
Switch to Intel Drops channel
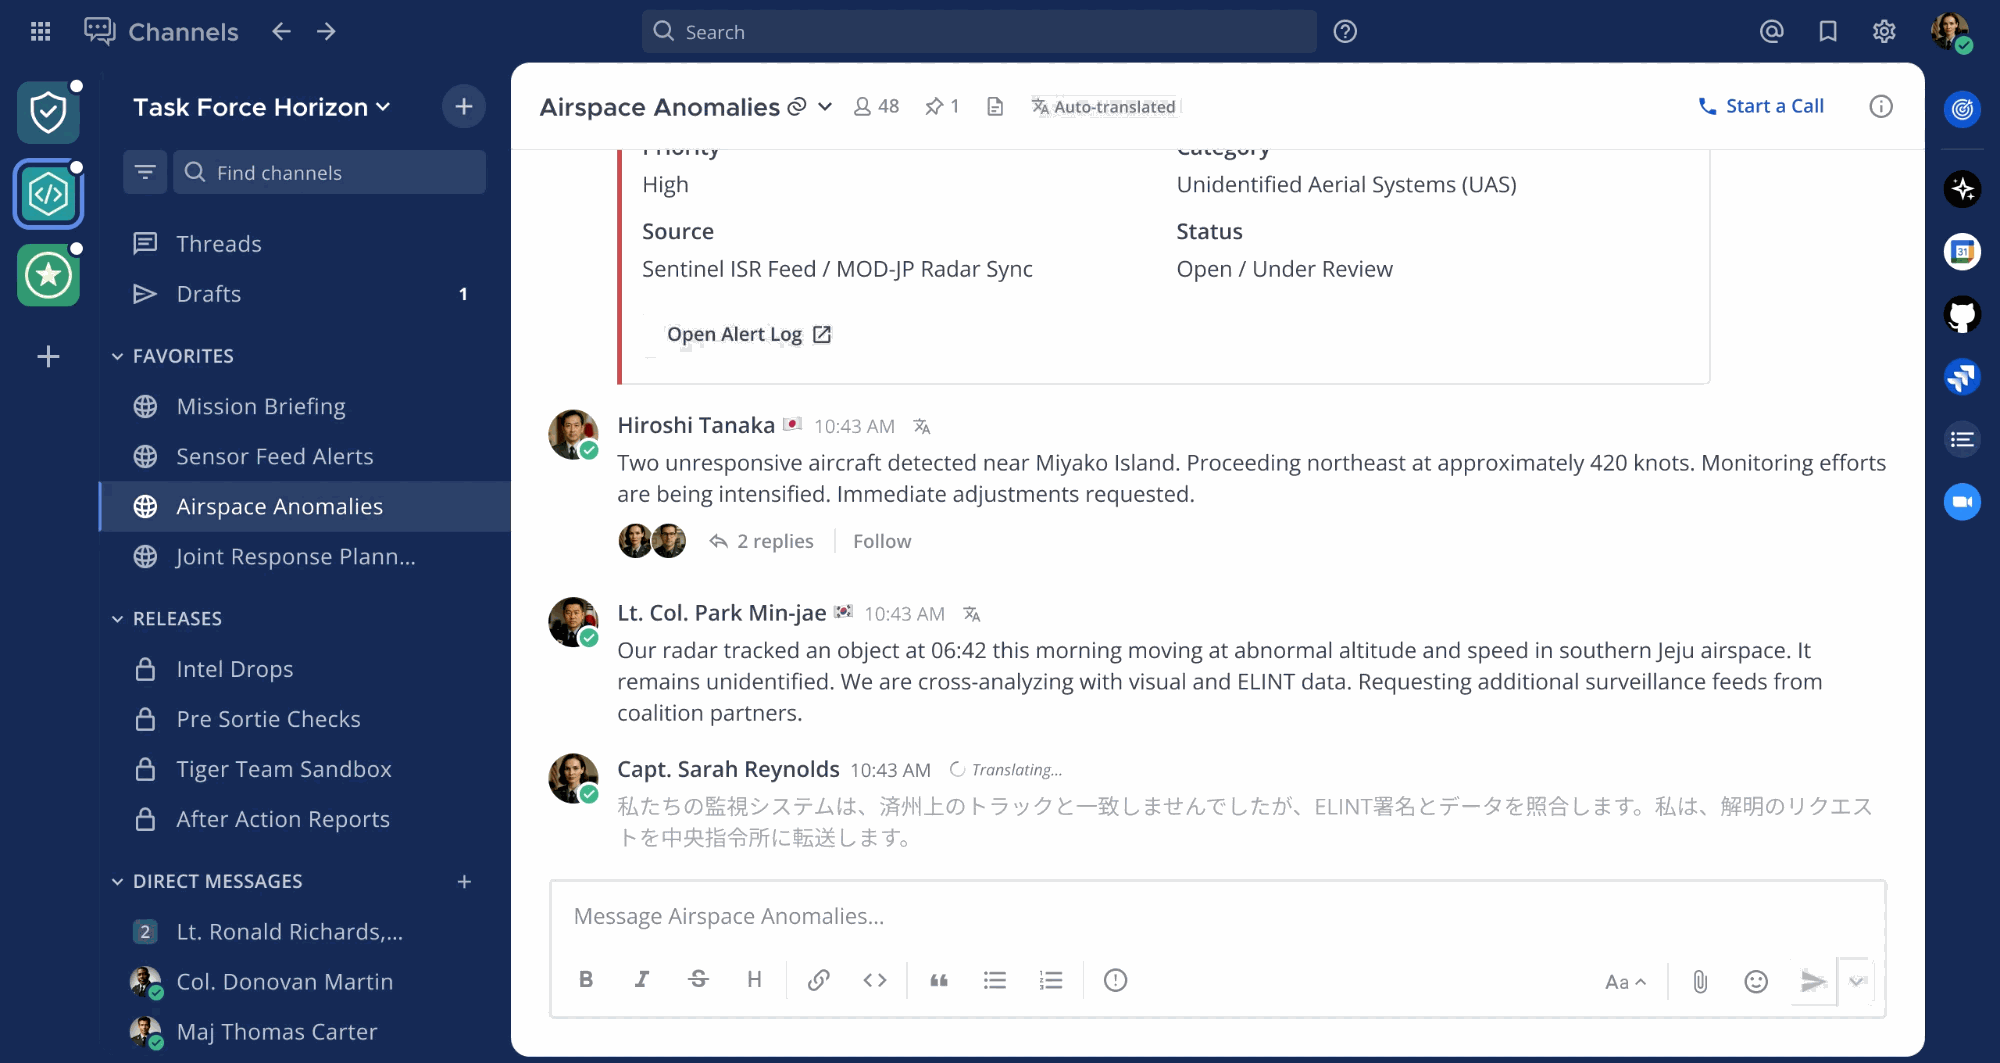coord(305,669)
